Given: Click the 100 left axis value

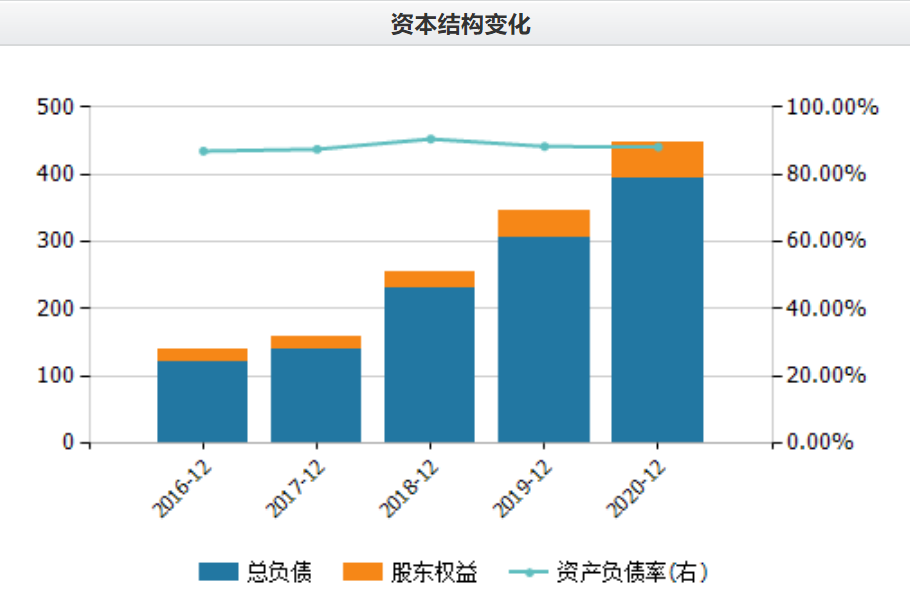Looking at the screenshot, I should pos(56,375).
